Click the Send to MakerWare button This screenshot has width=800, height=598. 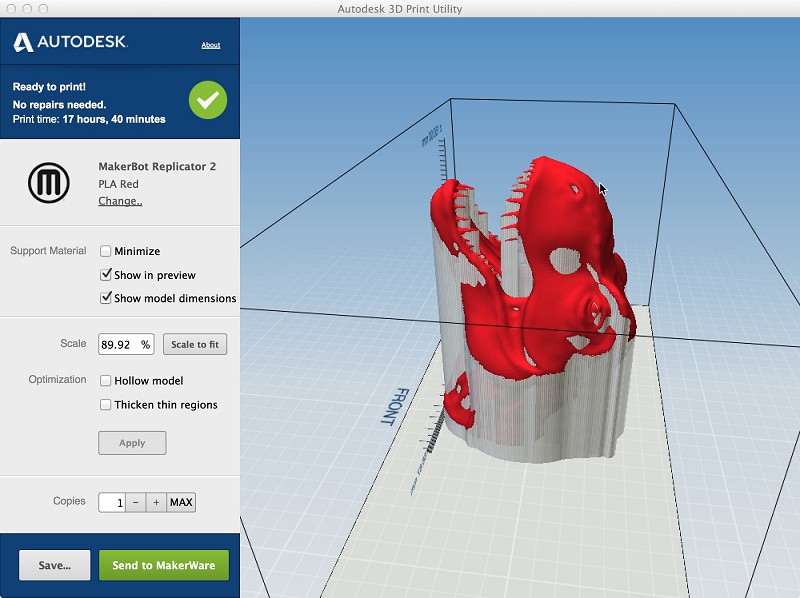(163, 565)
